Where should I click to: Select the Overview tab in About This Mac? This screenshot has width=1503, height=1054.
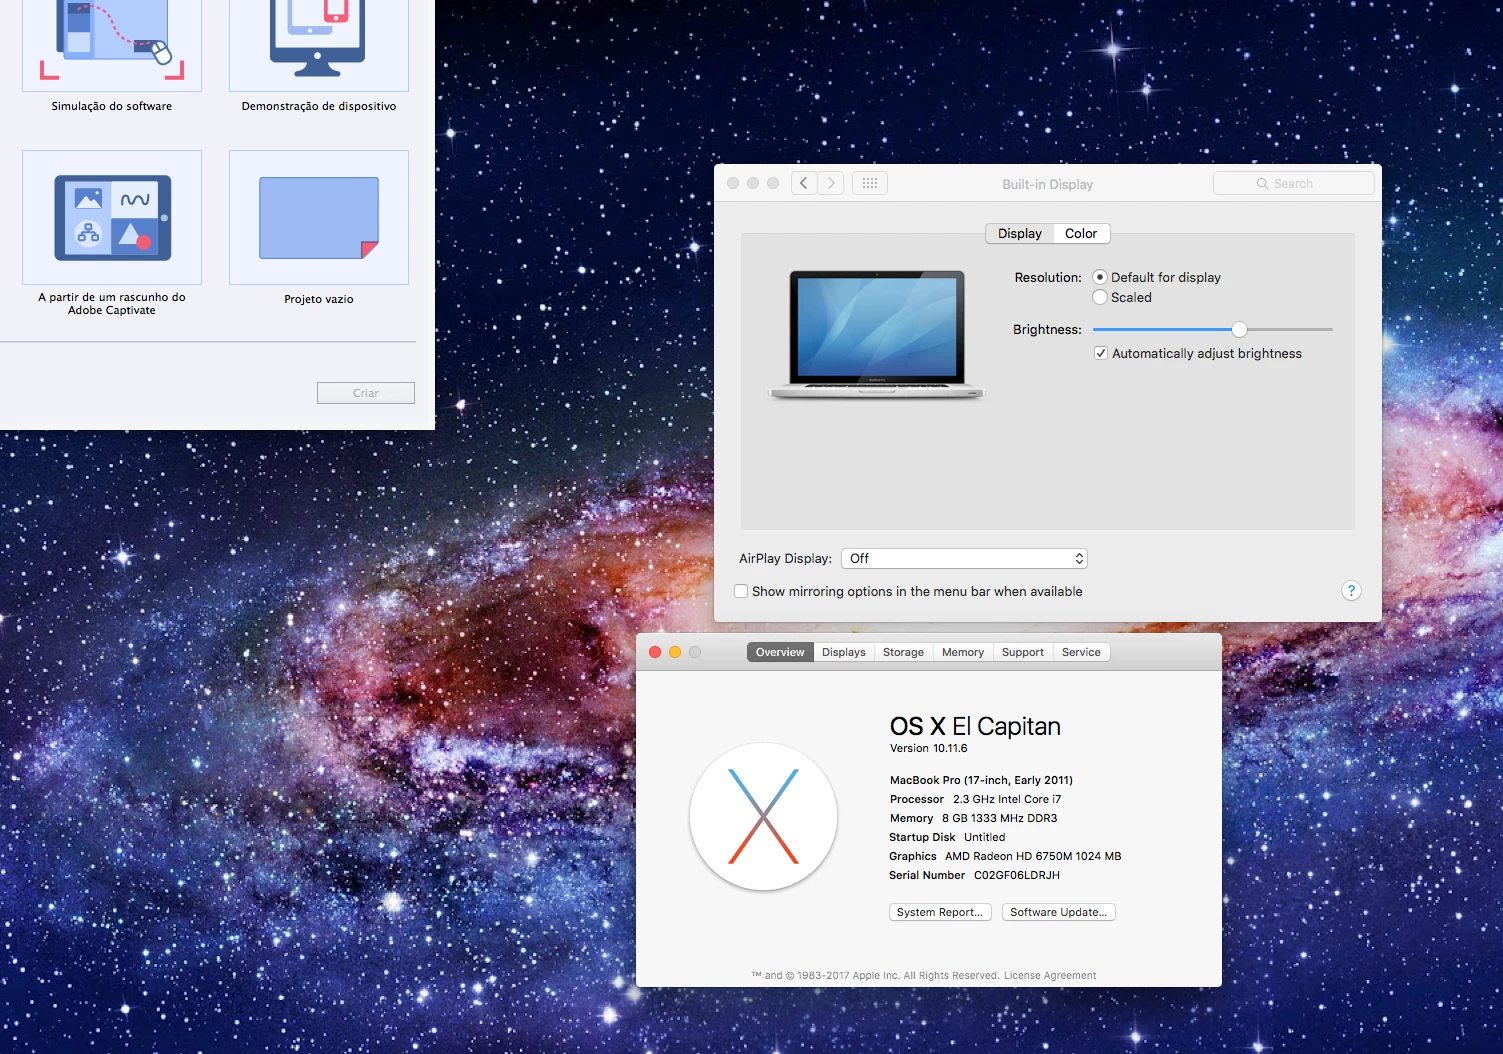780,652
